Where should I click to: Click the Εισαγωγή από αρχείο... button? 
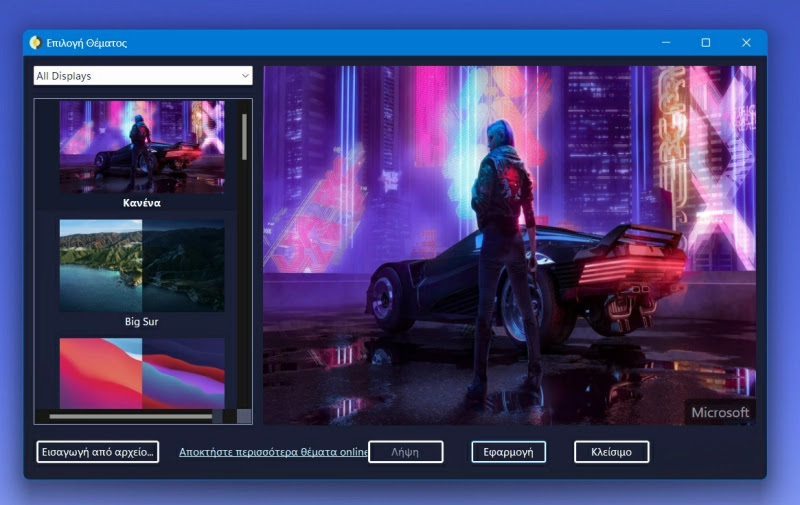[97, 452]
